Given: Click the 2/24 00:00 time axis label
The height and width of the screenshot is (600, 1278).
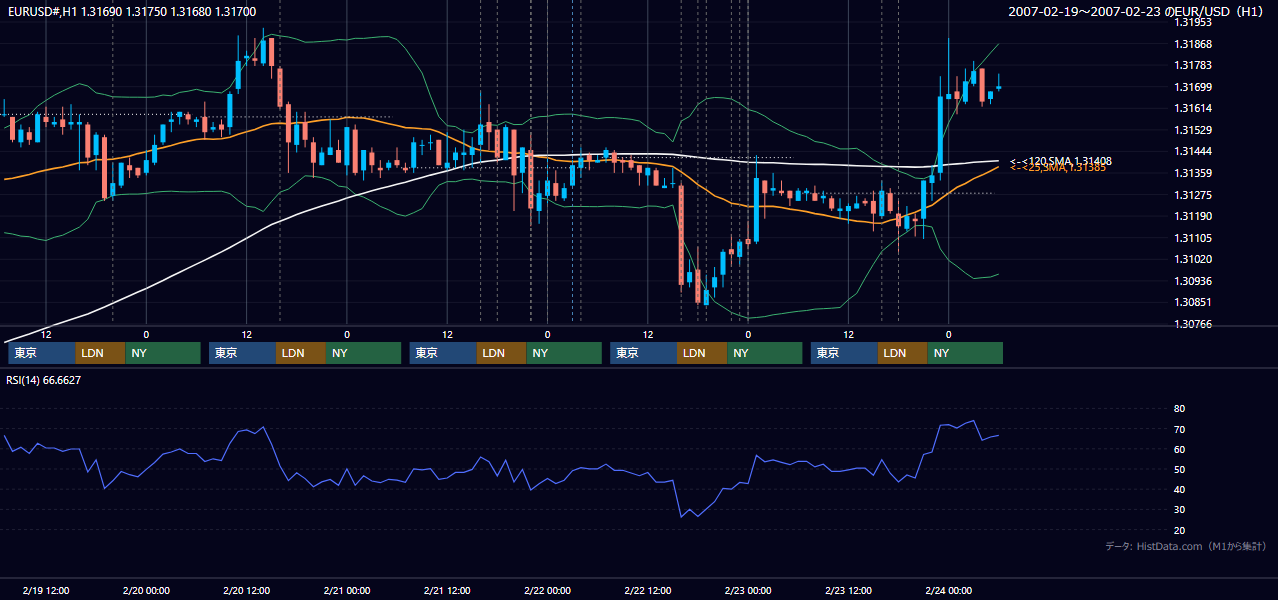Looking at the screenshot, I should pos(948,590).
